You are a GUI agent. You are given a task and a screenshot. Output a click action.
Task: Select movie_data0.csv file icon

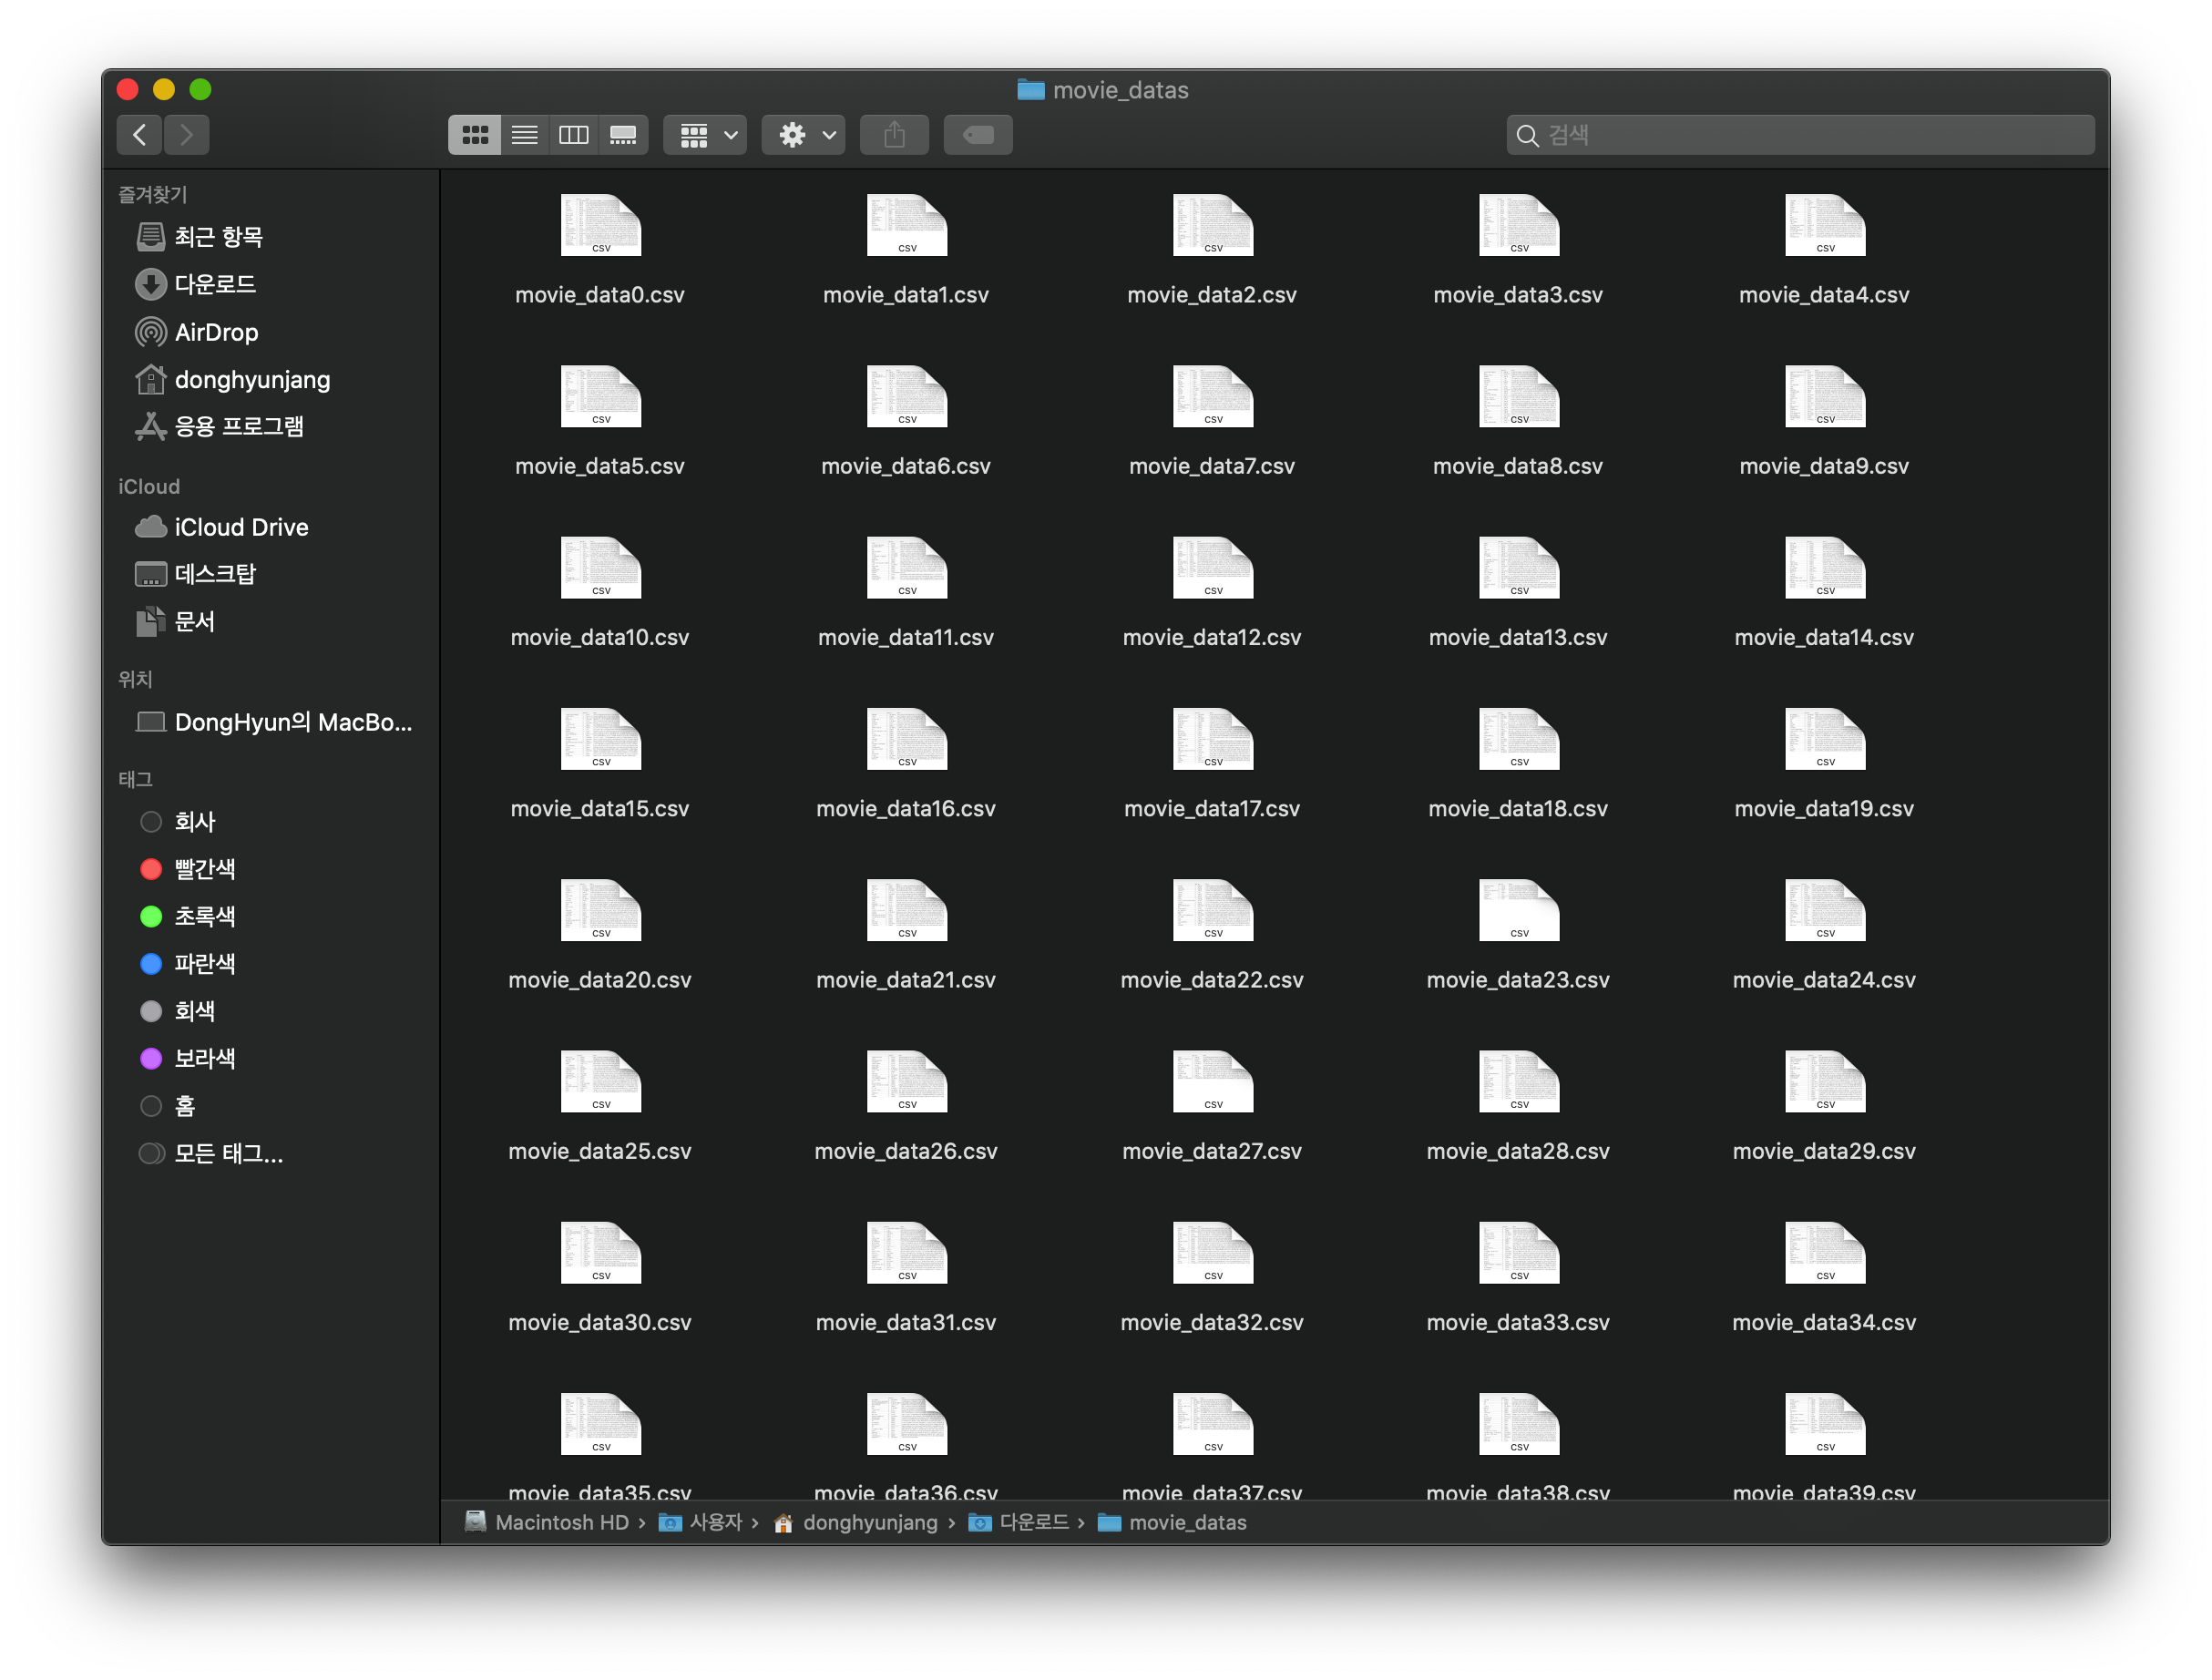click(x=600, y=225)
